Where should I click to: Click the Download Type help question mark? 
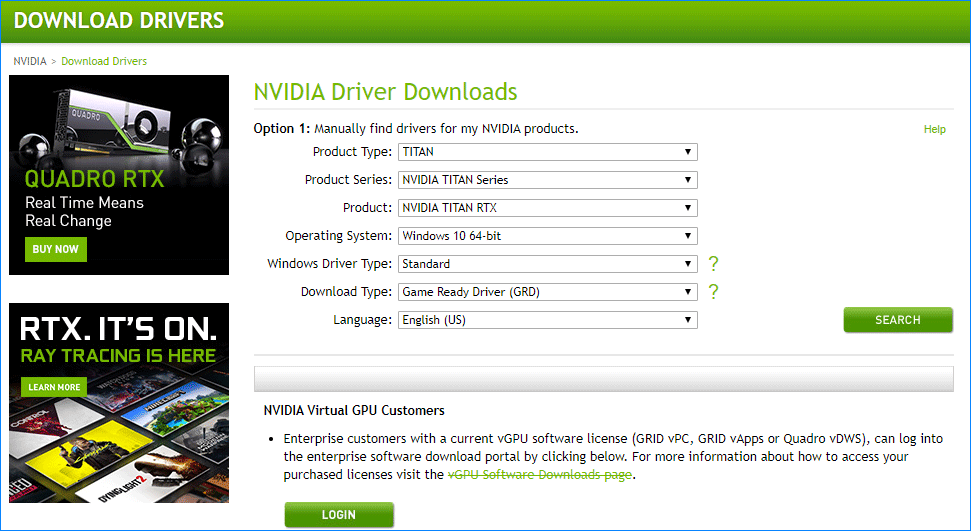click(x=714, y=292)
